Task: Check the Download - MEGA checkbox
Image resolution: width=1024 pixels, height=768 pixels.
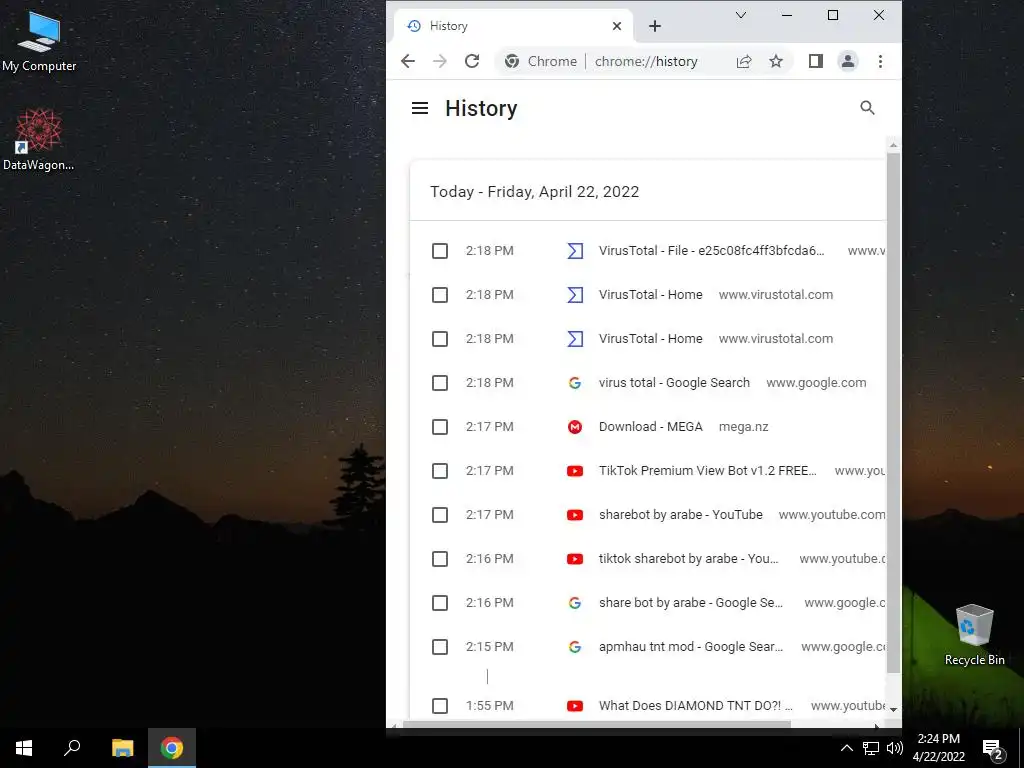Action: (x=440, y=427)
